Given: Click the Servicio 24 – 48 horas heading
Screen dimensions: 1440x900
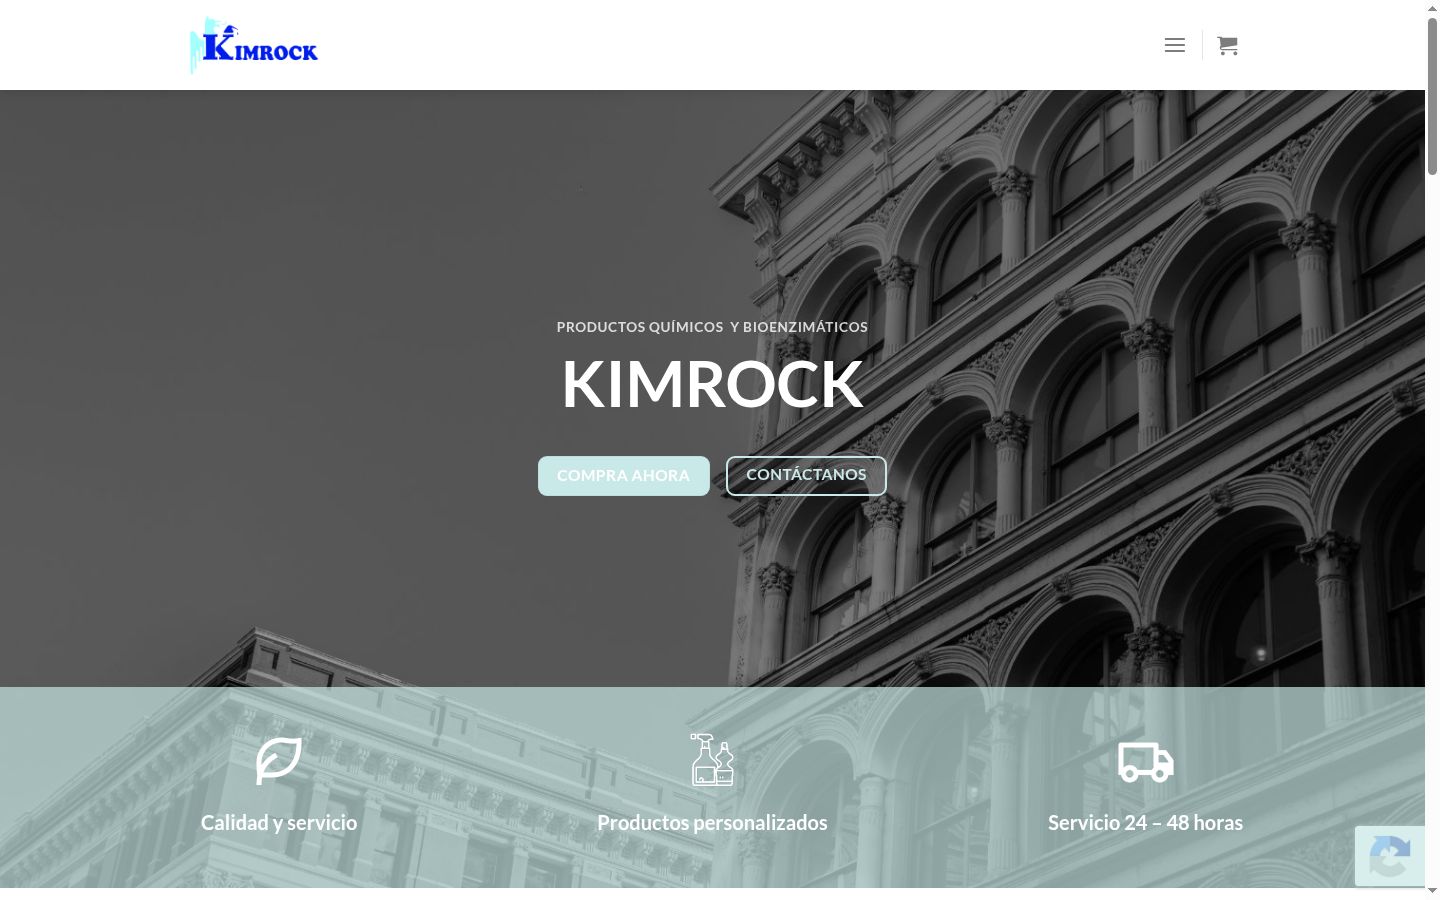Looking at the screenshot, I should (x=1146, y=823).
